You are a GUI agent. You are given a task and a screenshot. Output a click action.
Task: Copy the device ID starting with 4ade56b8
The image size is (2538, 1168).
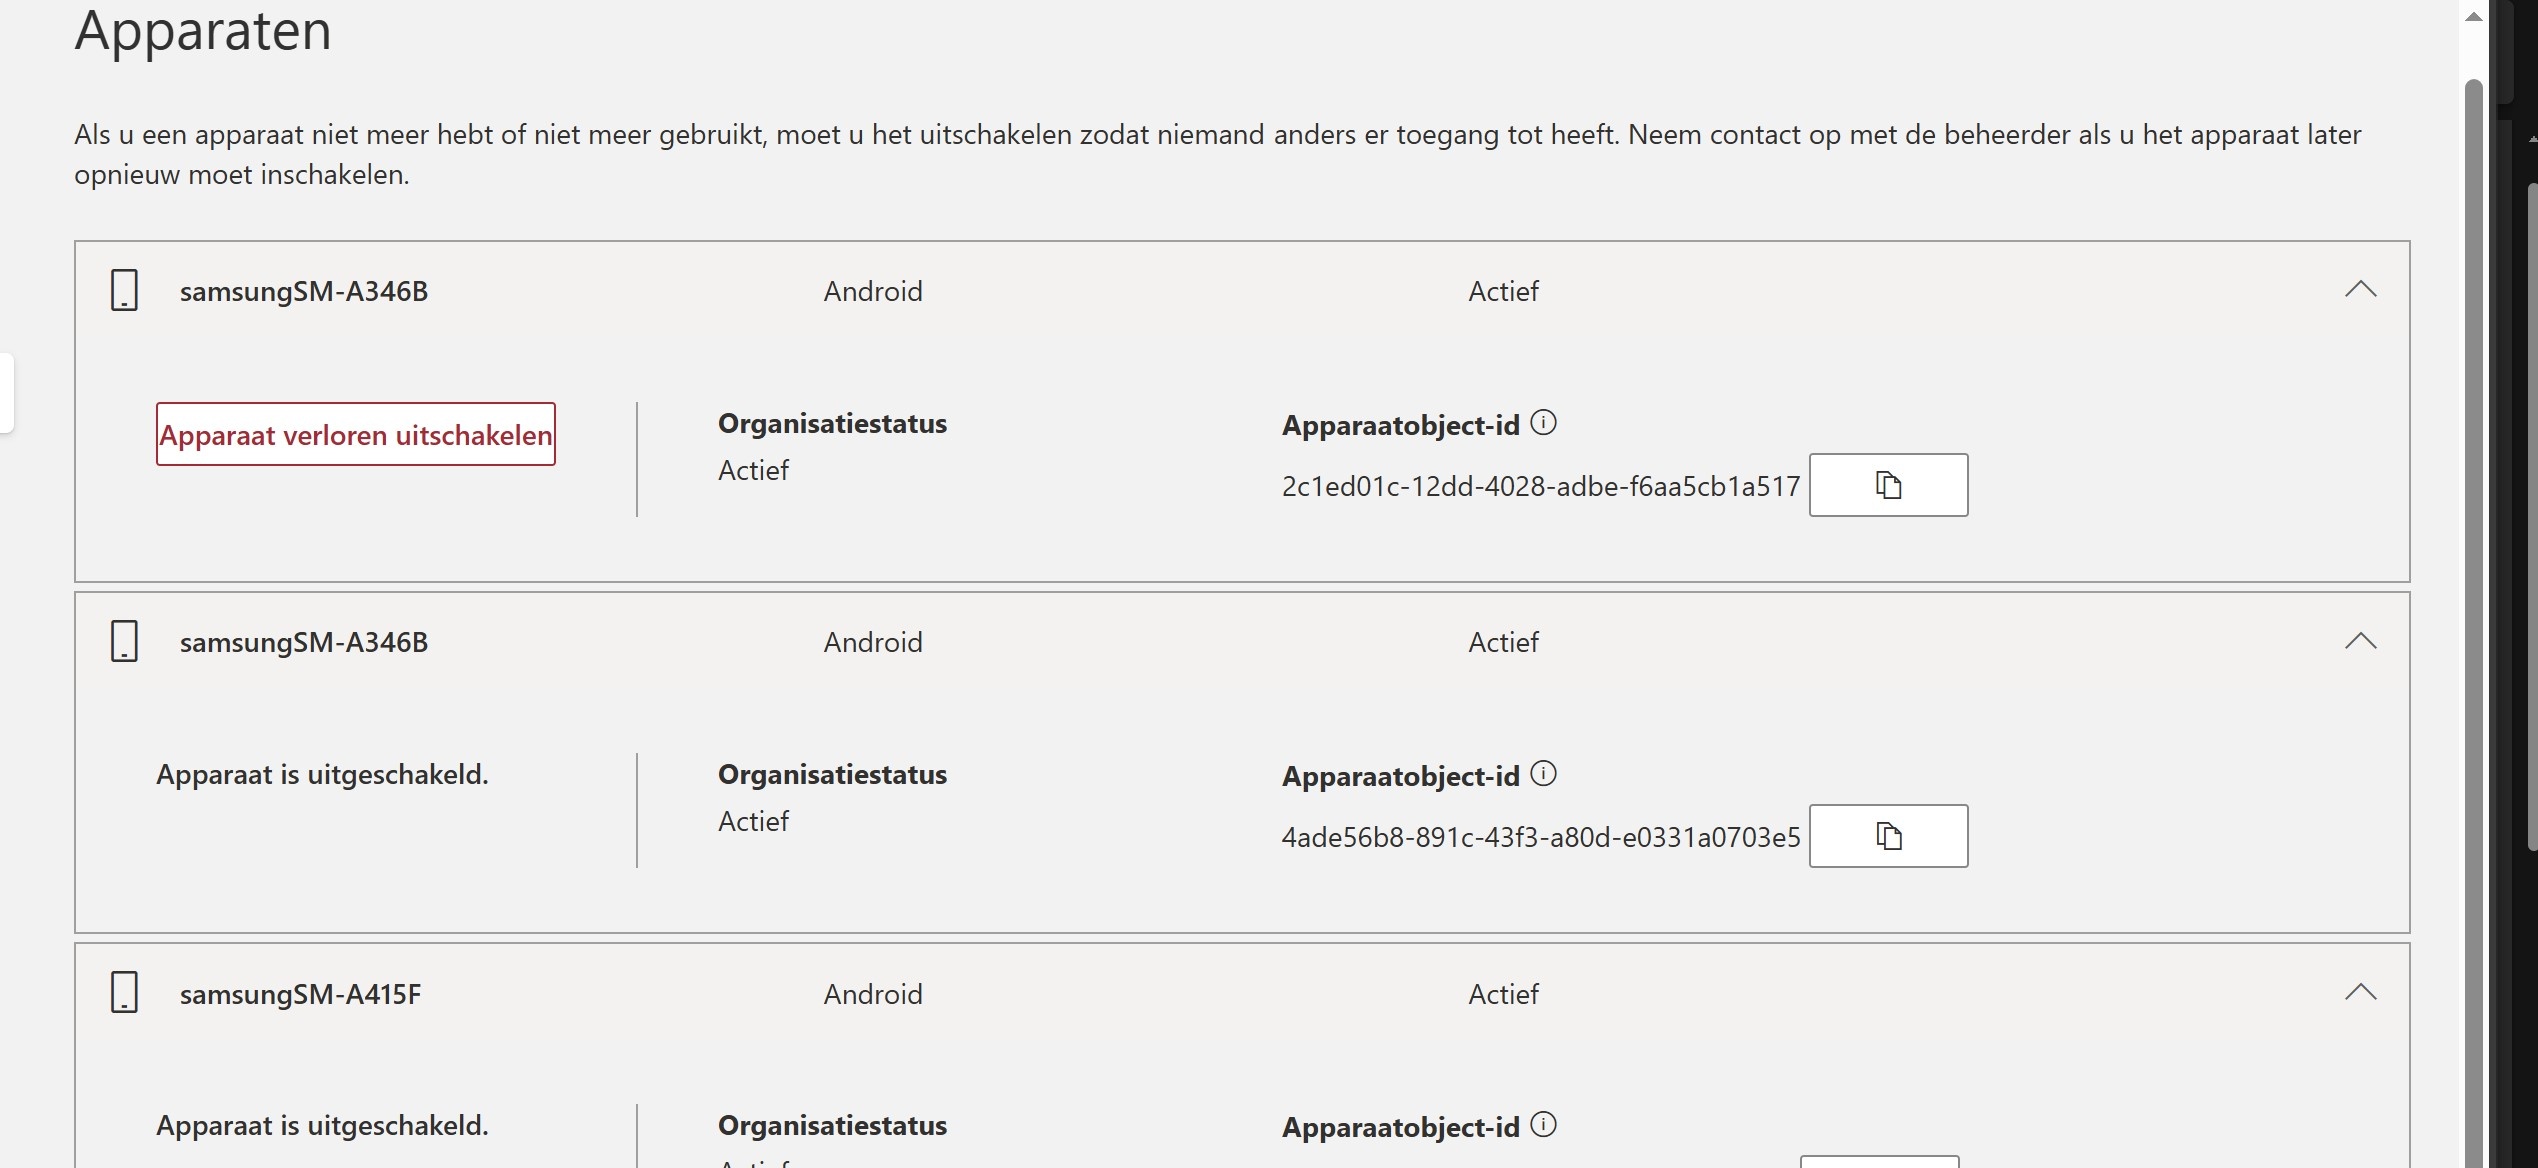[1888, 836]
